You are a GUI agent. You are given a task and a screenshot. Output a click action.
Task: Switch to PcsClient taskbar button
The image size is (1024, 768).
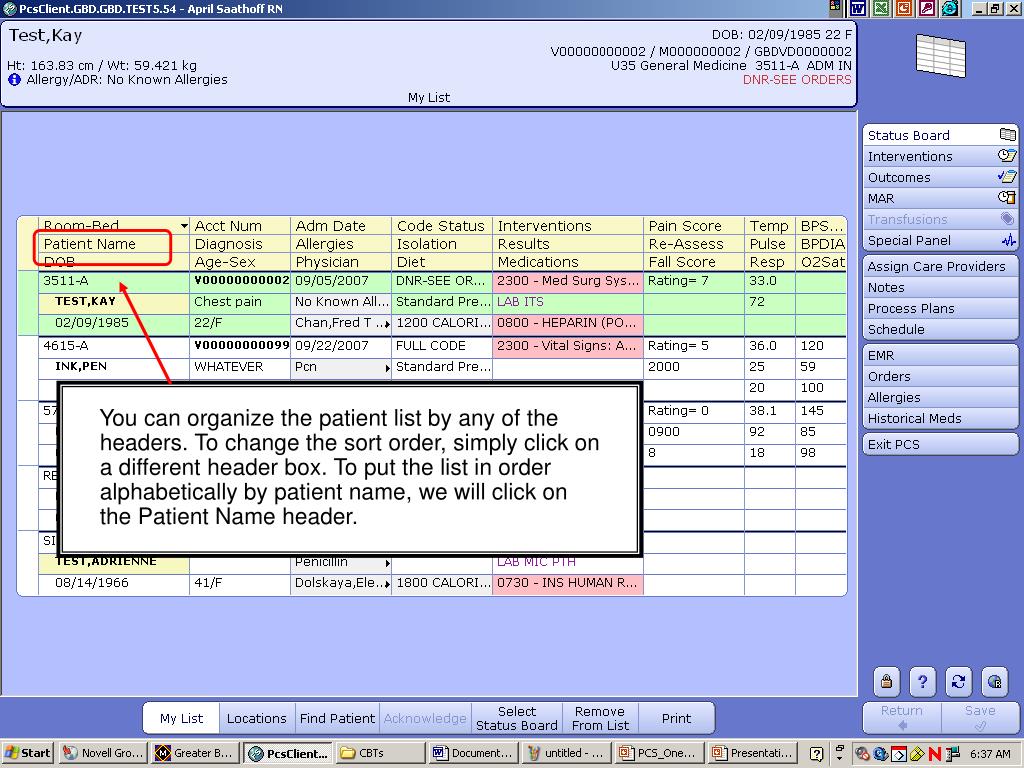pyautogui.click(x=288, y=753)
